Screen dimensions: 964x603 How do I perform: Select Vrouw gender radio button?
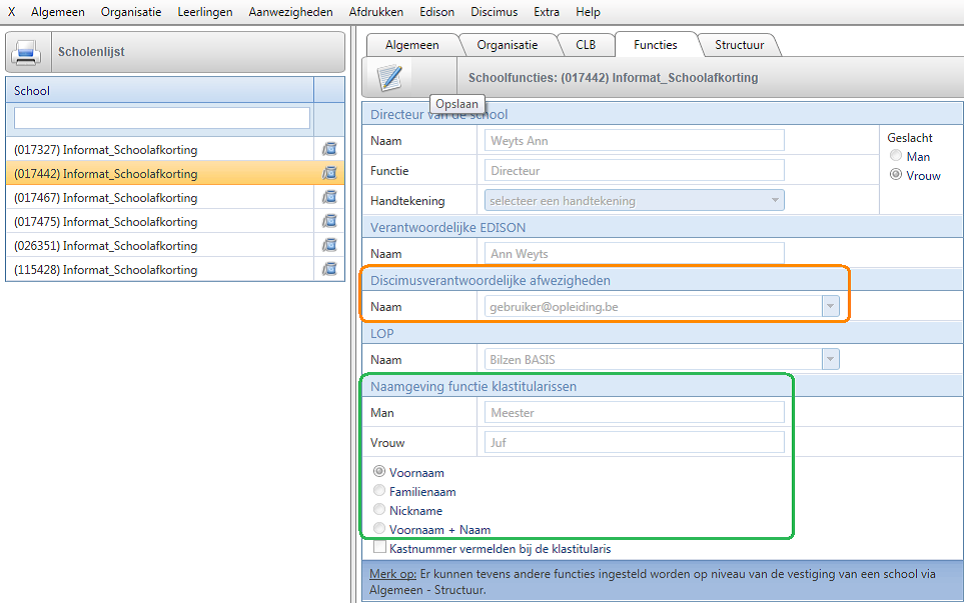click(x=896, y=175)
